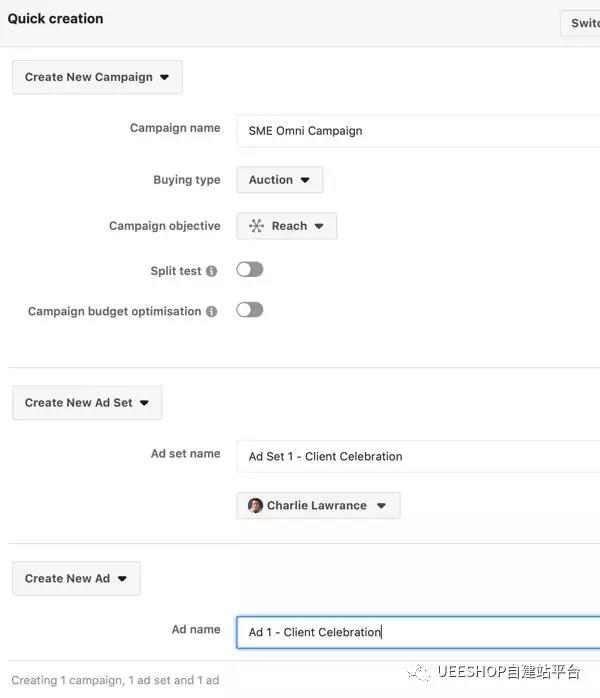
Task: Open the Charlie Lawrance account dropdown
Action: tap(318, 506)
